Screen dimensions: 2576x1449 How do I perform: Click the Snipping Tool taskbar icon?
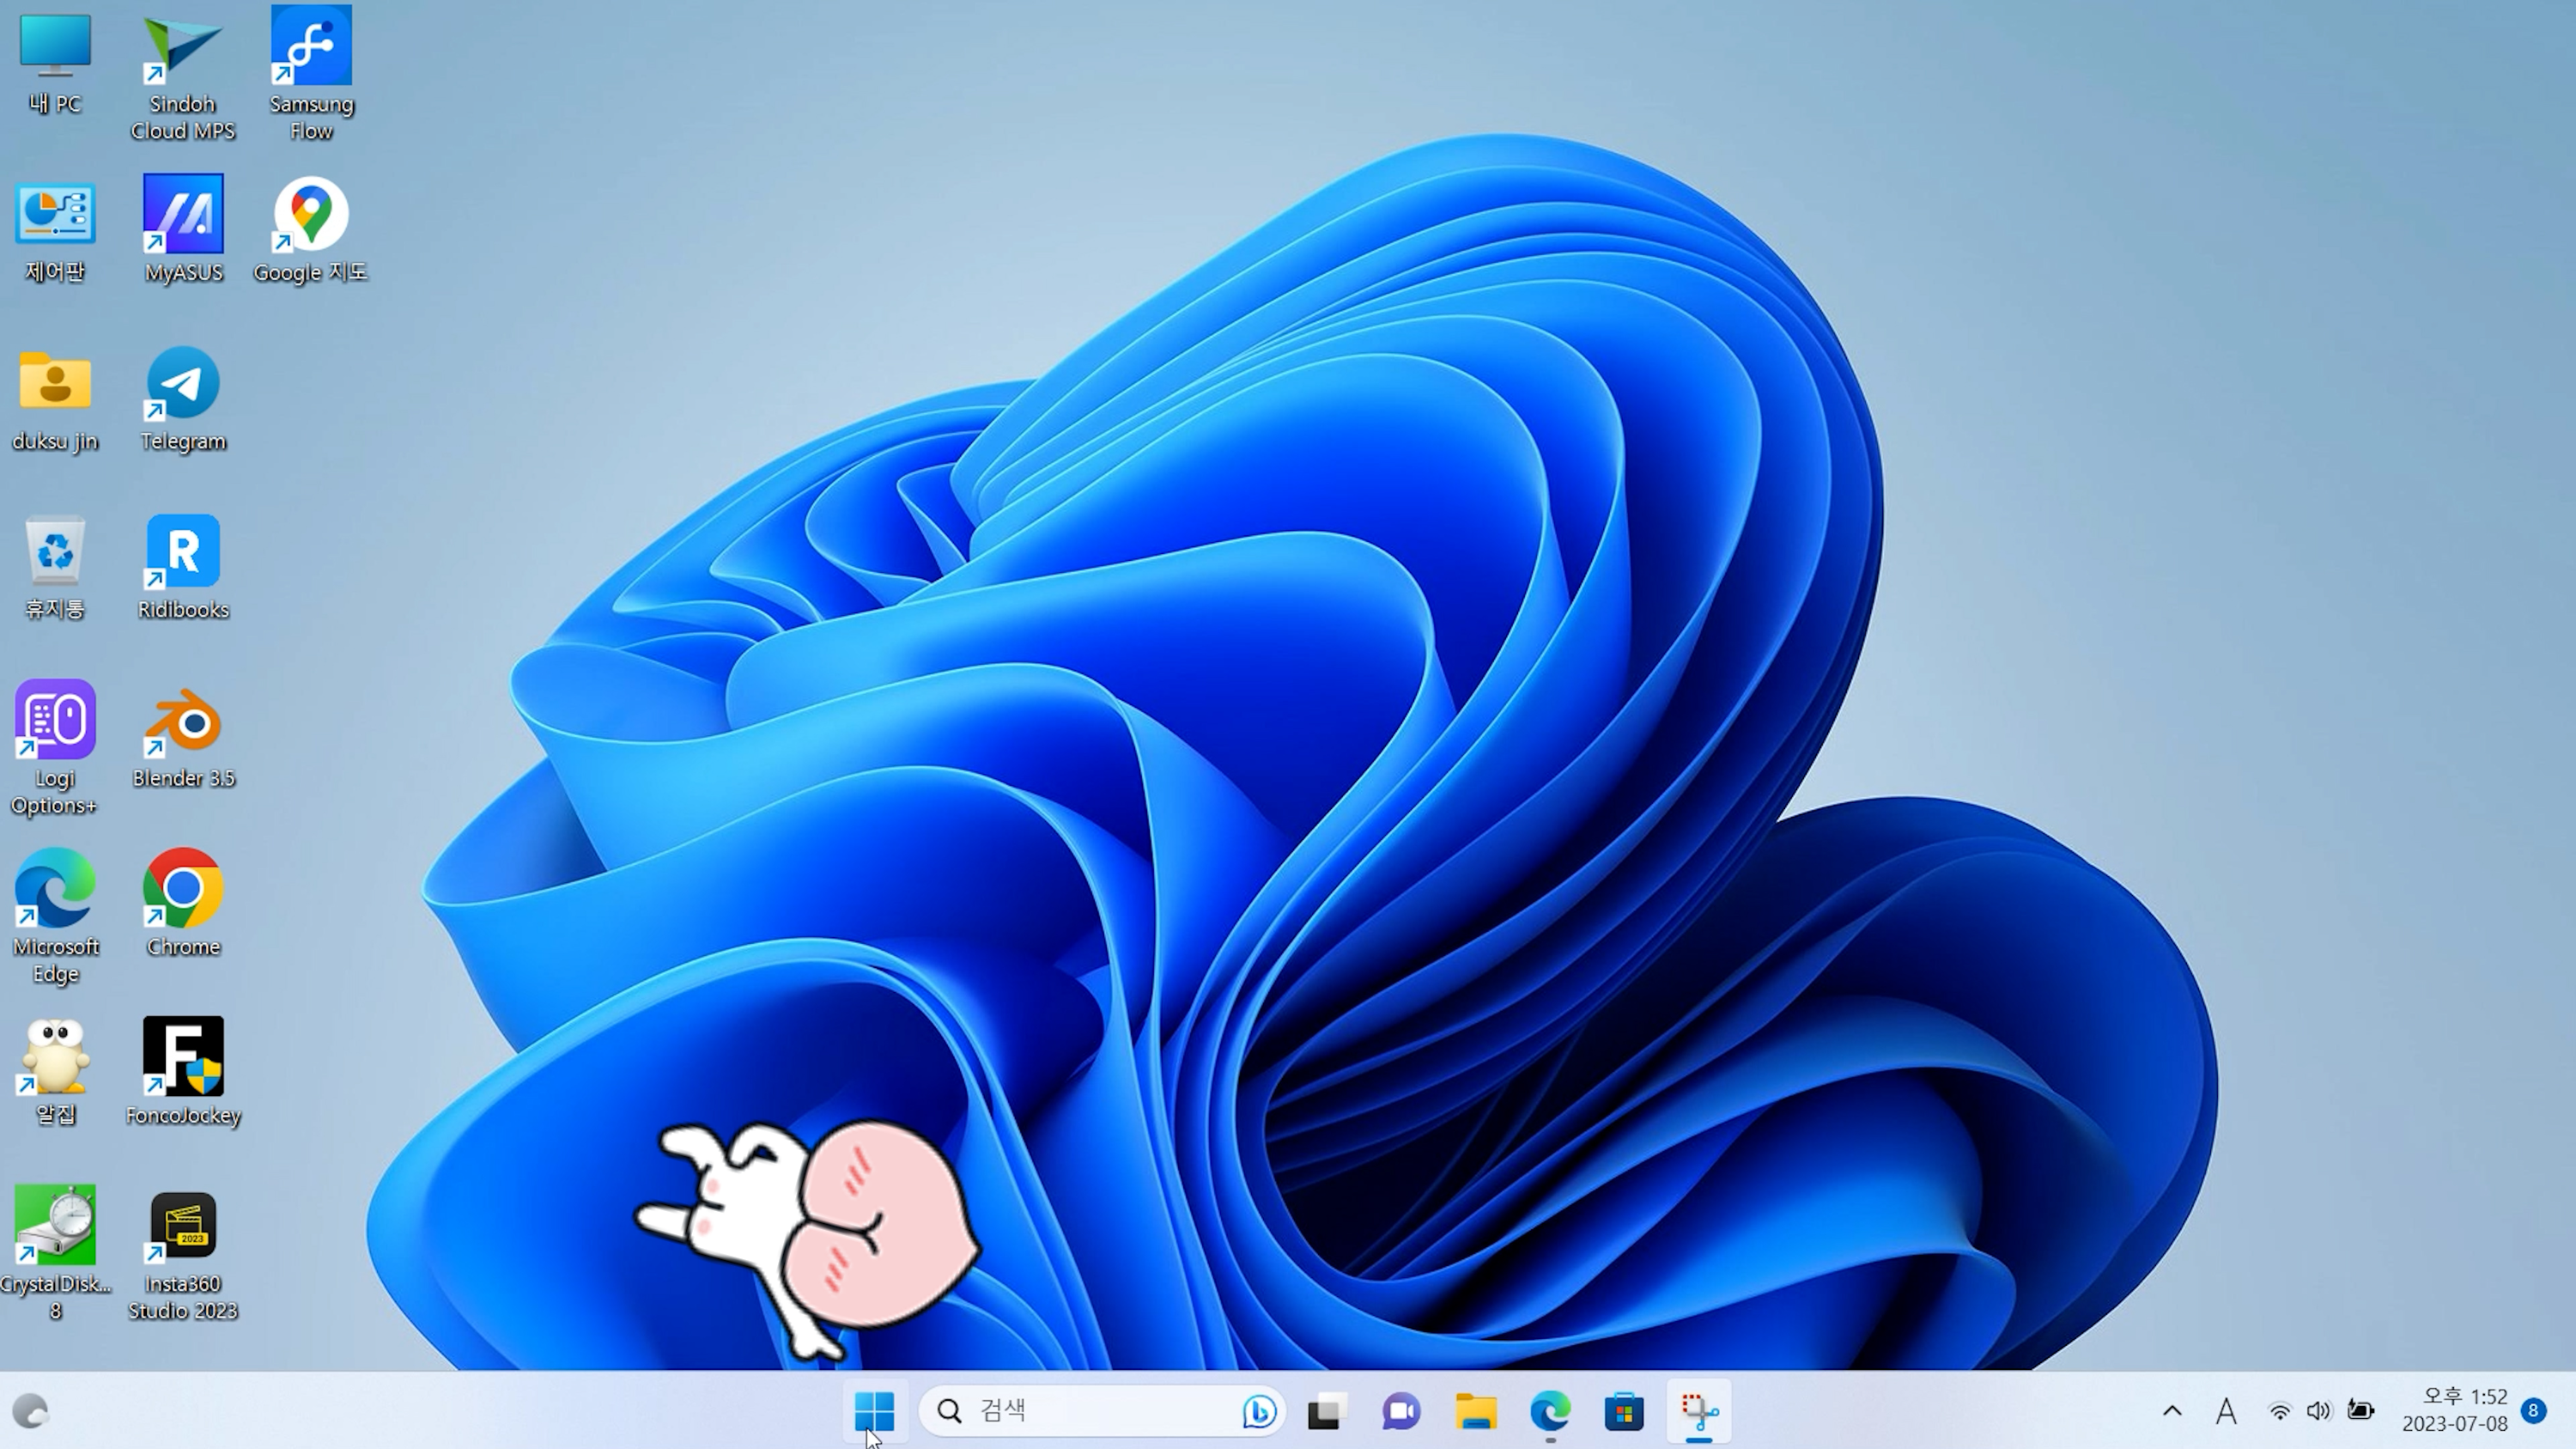tap(1699, 1411)
